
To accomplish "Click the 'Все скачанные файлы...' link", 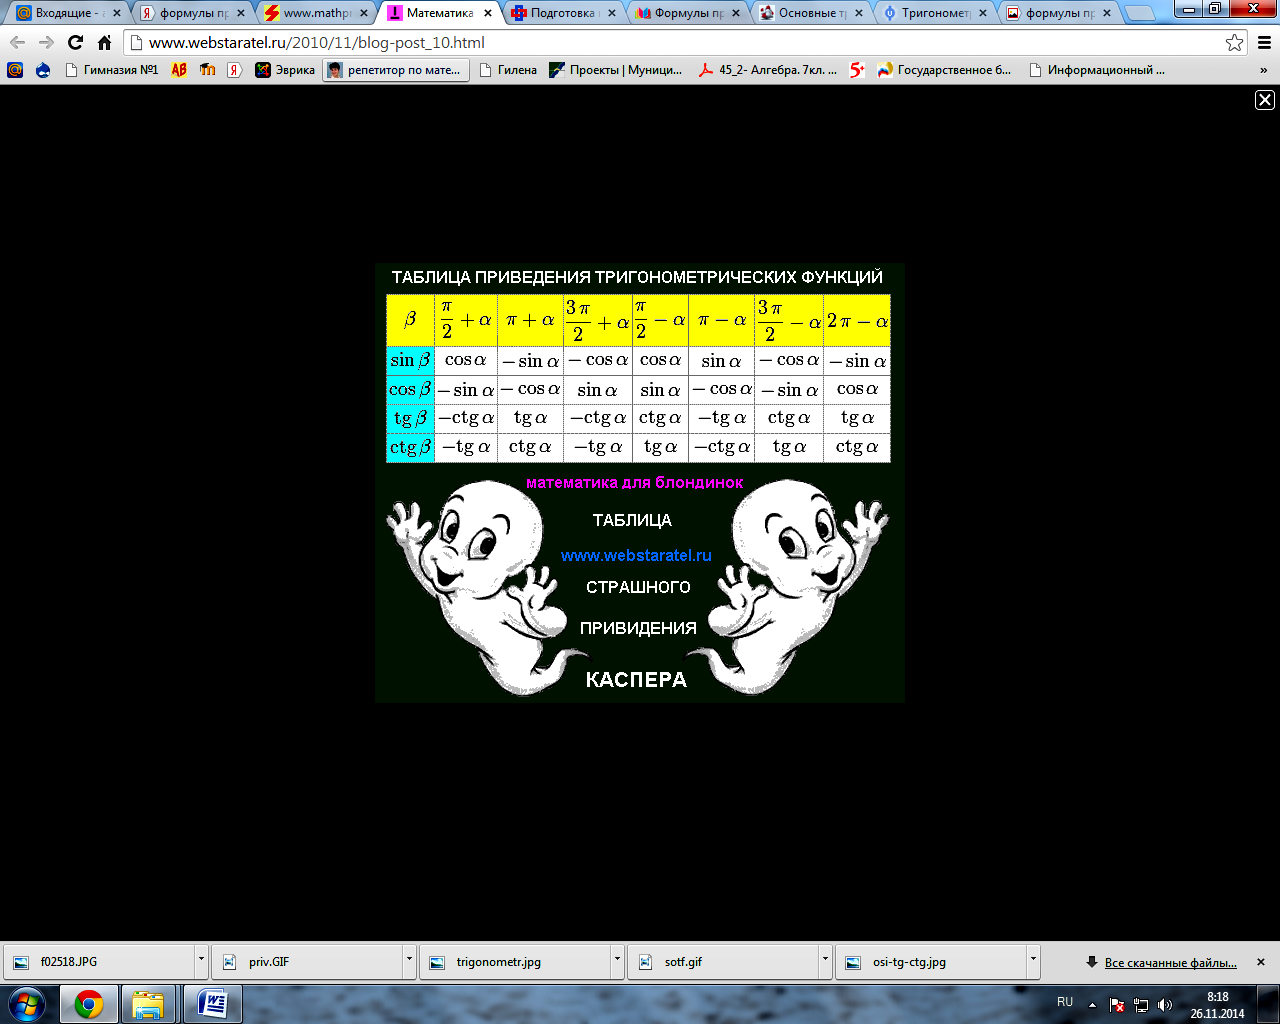I will pyautogui.click(x=1170, y=963).
